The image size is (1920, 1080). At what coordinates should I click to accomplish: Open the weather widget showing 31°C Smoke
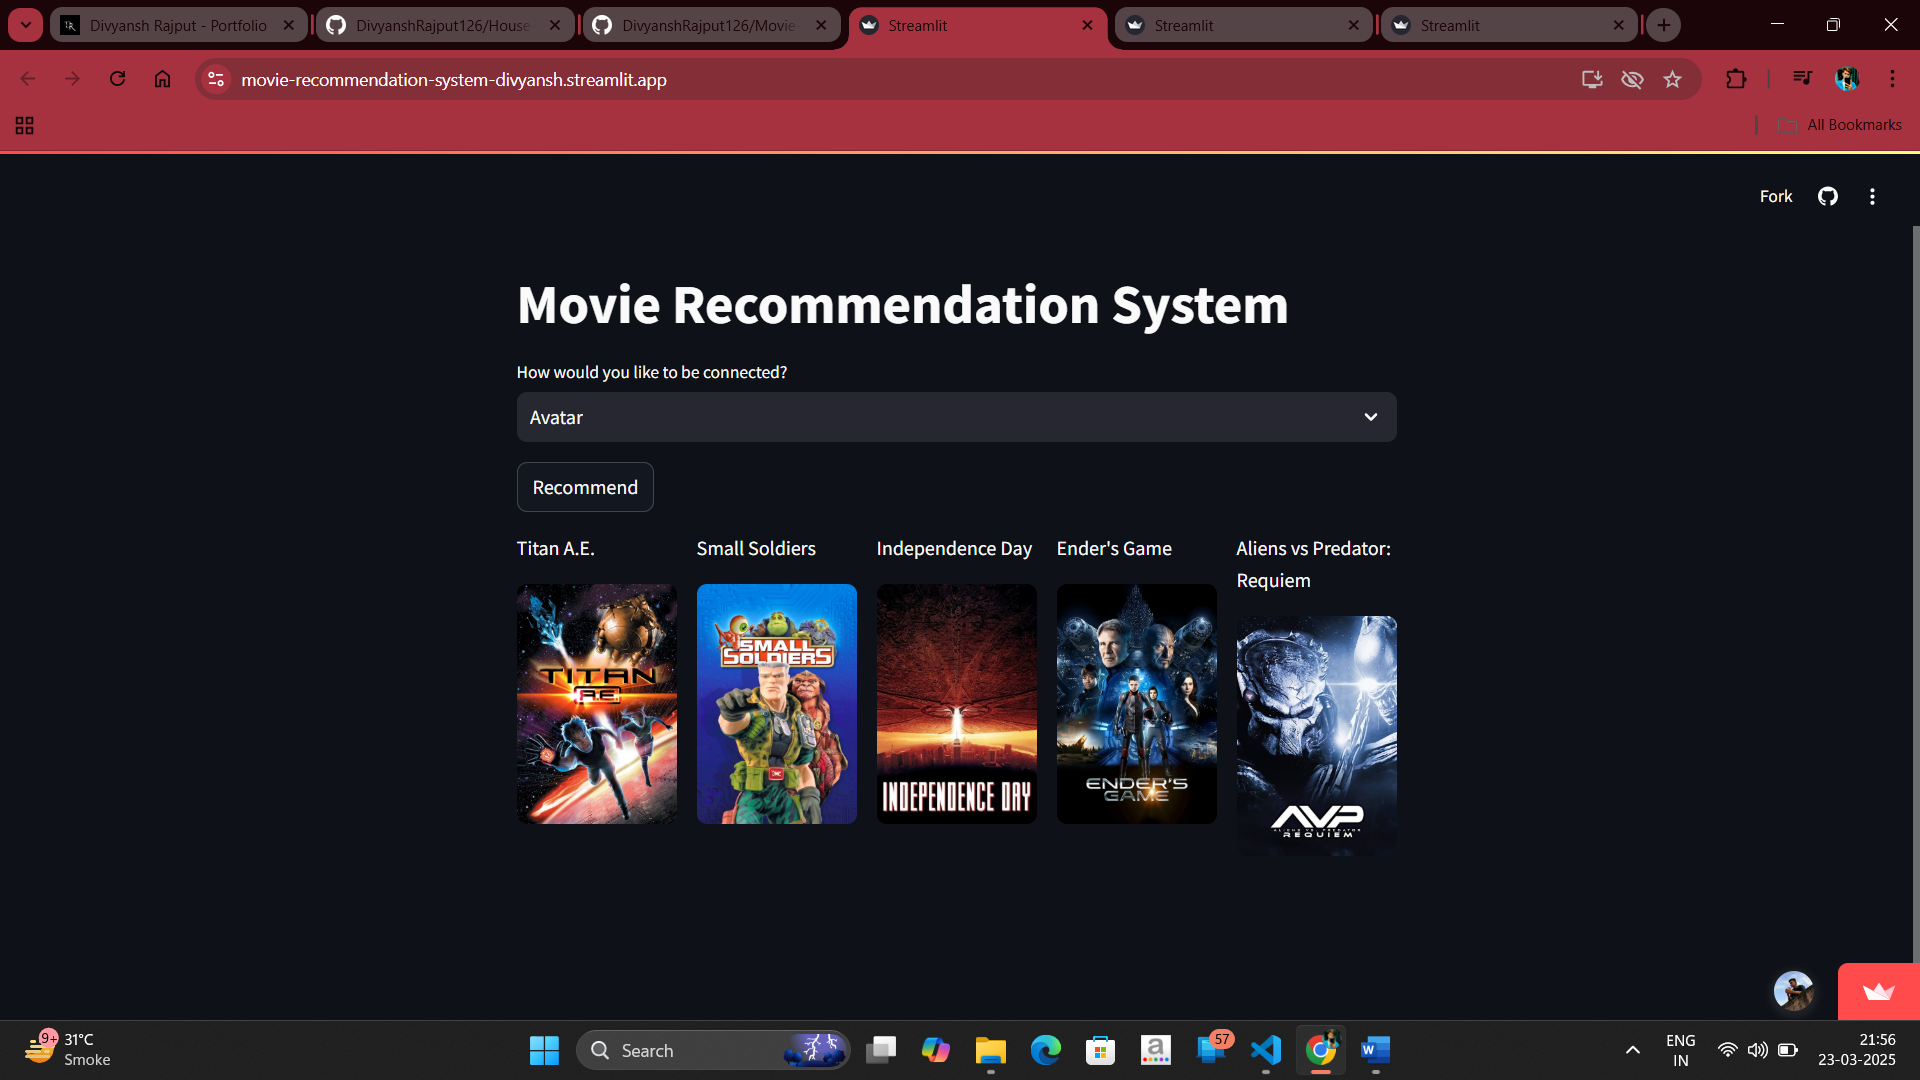[68, 1050]
